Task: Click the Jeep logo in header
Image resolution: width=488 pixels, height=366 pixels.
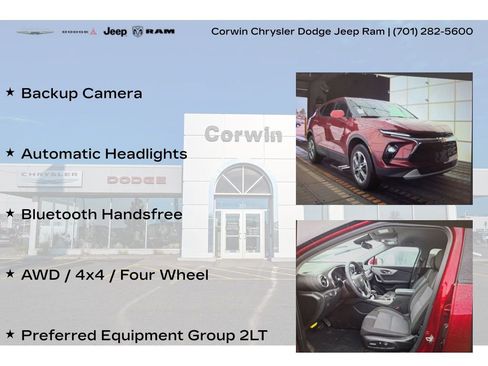Action: 115,32
